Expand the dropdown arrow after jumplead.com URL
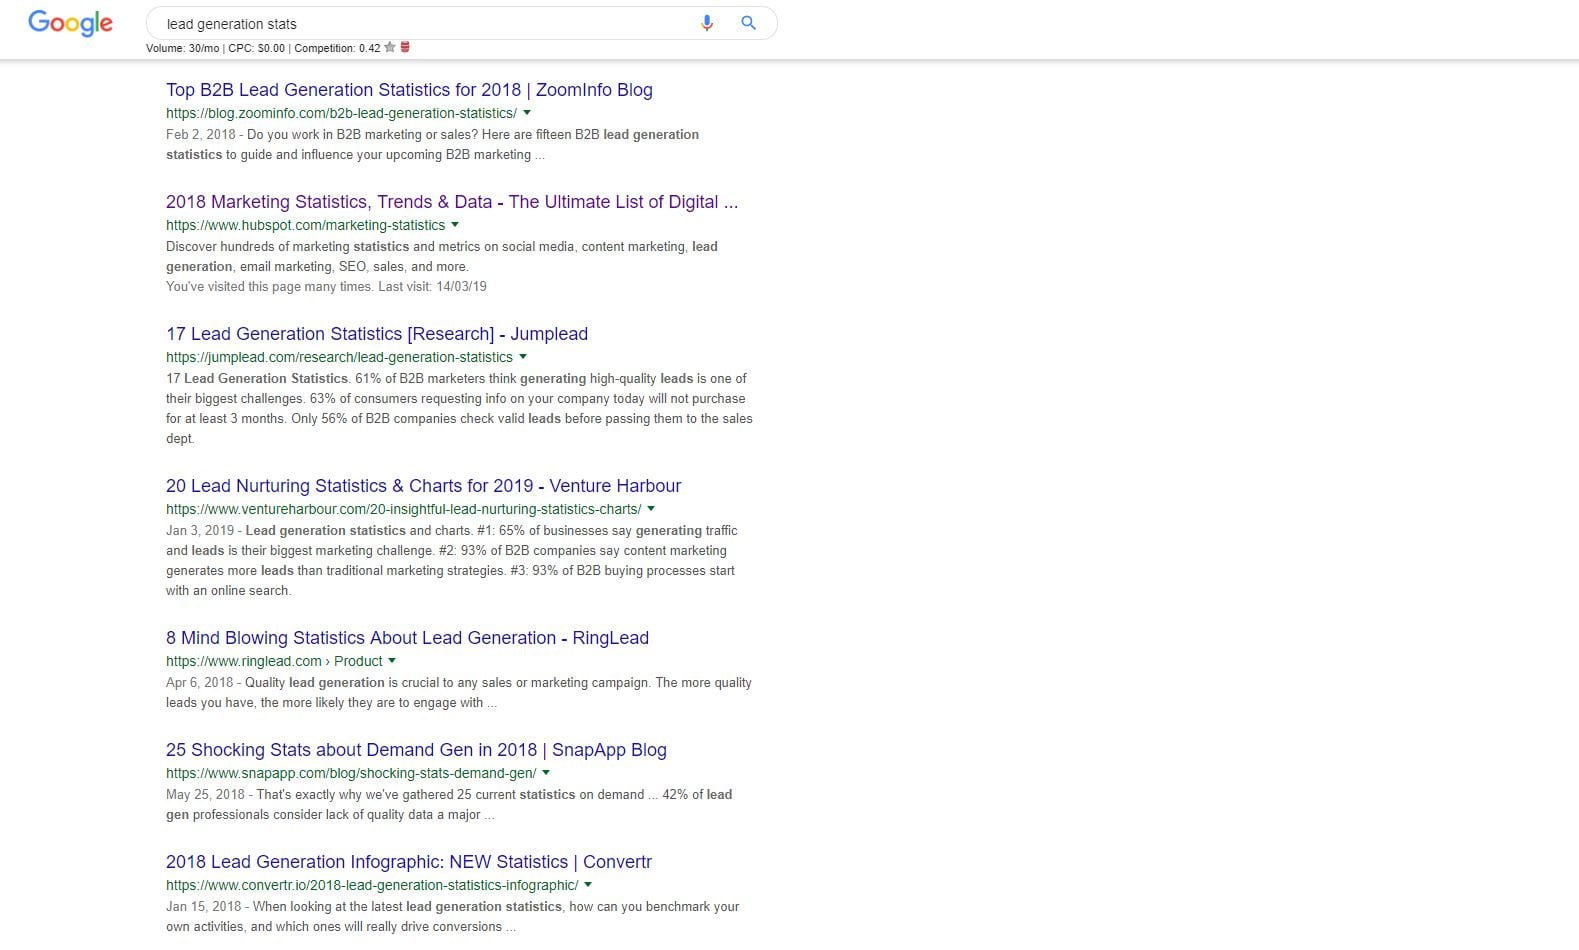The width and height of the screenshot is (1579, 950). coord(523,357)
